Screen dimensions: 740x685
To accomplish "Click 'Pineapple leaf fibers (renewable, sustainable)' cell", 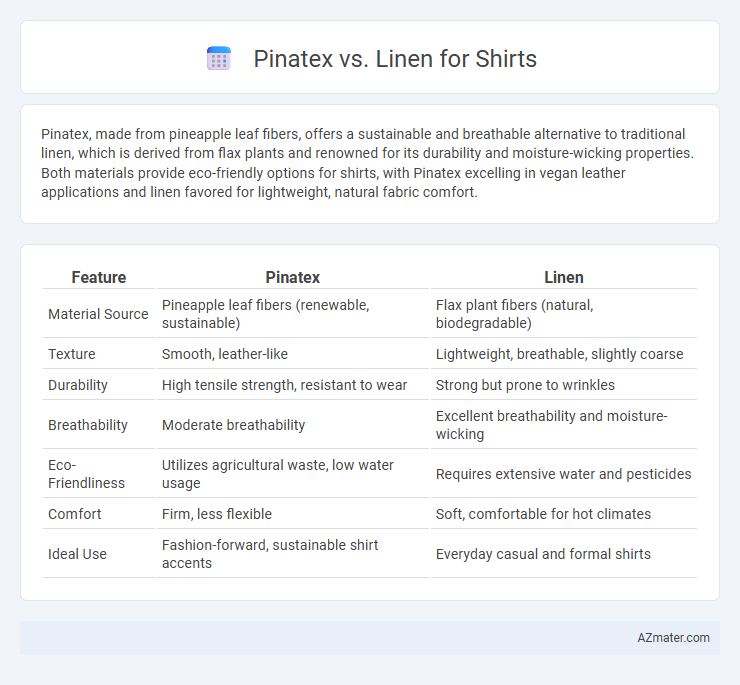I will (293, 314).
